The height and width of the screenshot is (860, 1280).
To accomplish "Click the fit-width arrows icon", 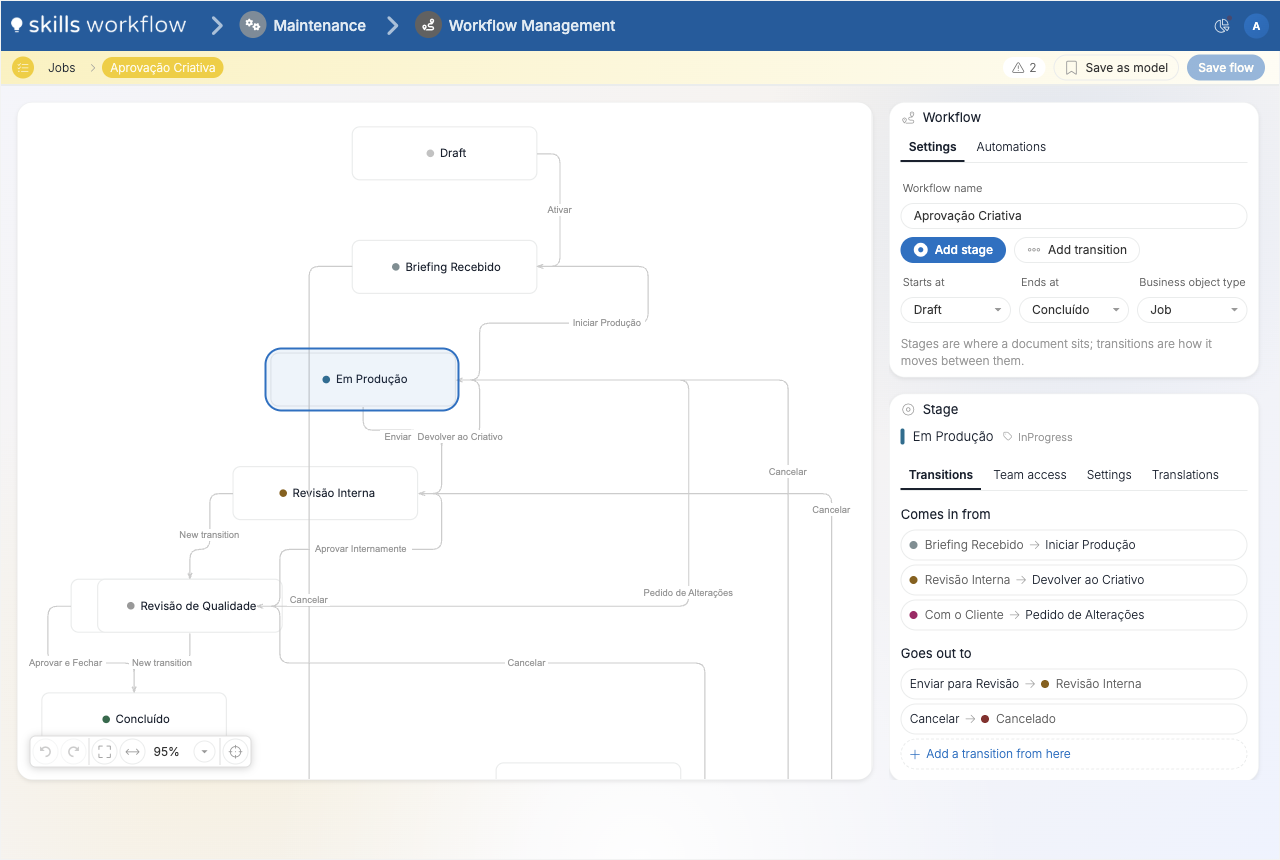I will point(133,752).
